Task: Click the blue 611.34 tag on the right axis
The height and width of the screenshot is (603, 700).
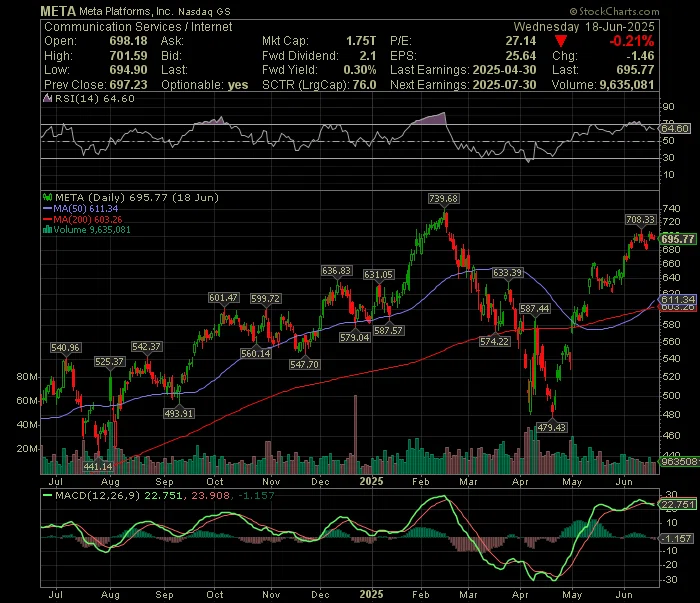Action: [x=678, y=299]
